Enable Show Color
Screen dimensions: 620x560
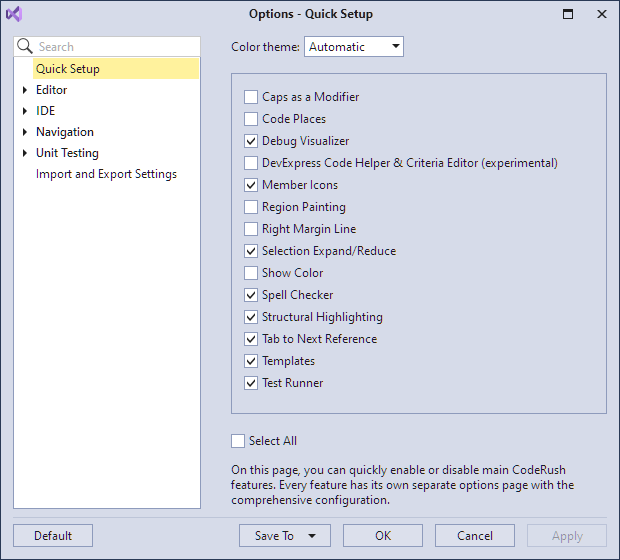click(251, 273)
